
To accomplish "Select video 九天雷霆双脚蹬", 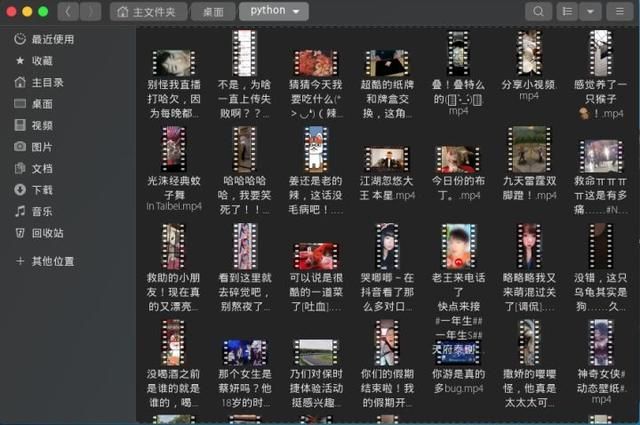I will click(529, 163).
